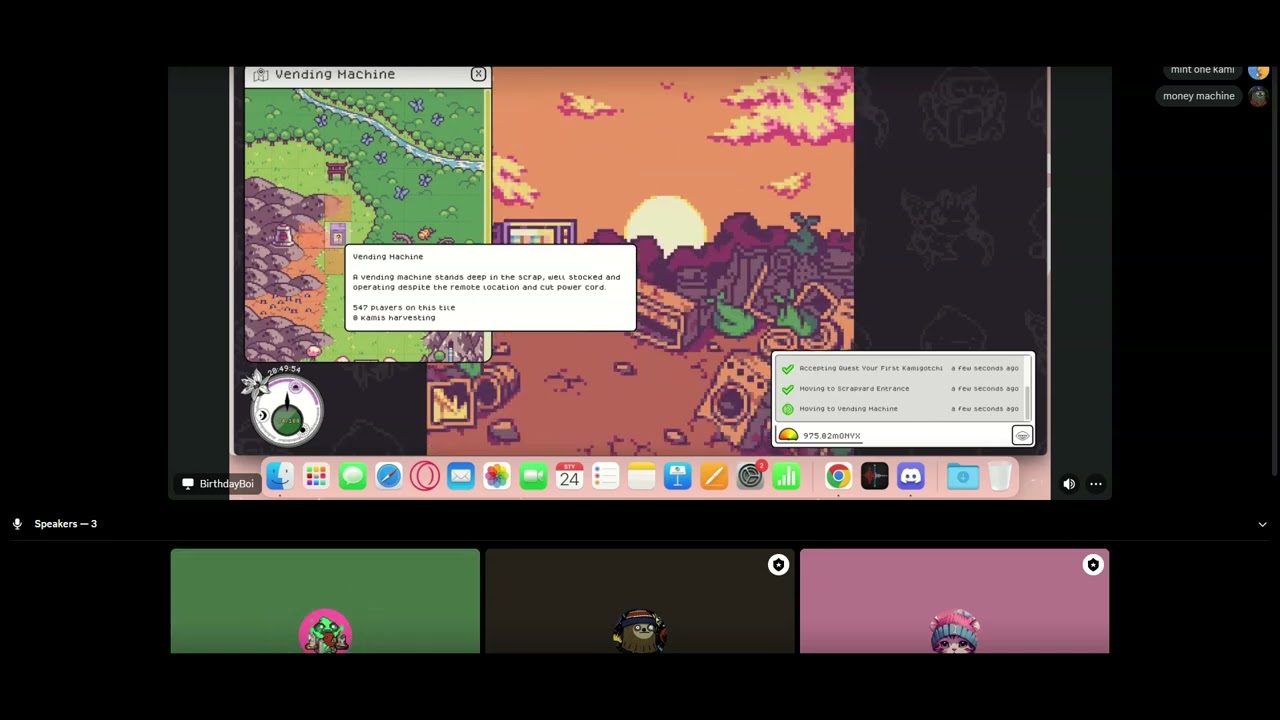Viewport: 1280px width, 720px height.
Task: Click the Vending Machine tile on map
Action: pos(337,235)
